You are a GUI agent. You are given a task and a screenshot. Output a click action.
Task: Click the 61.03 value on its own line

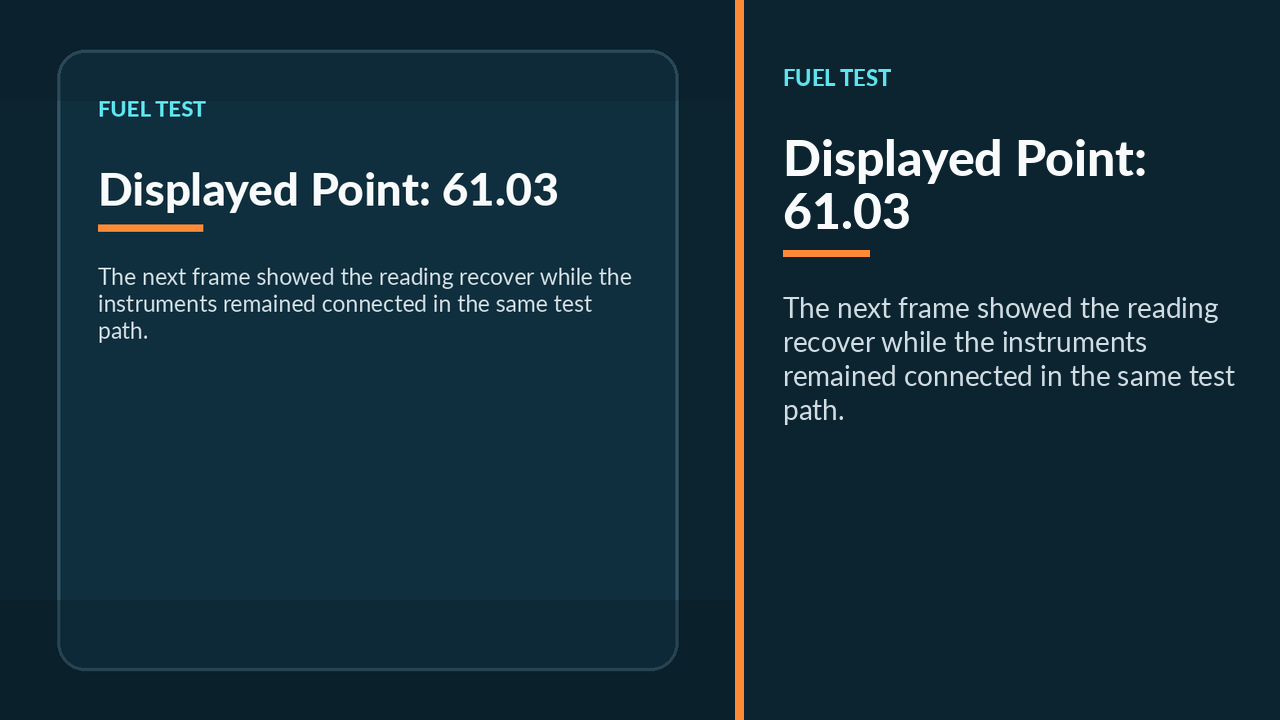(846, 212)
